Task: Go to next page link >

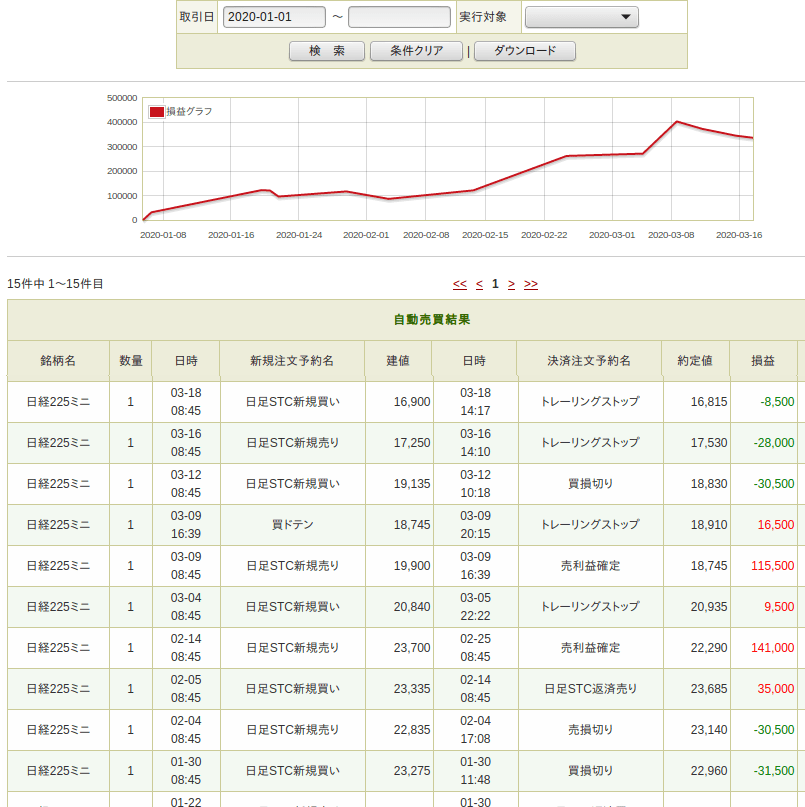Action: click(x=511, y=284)
